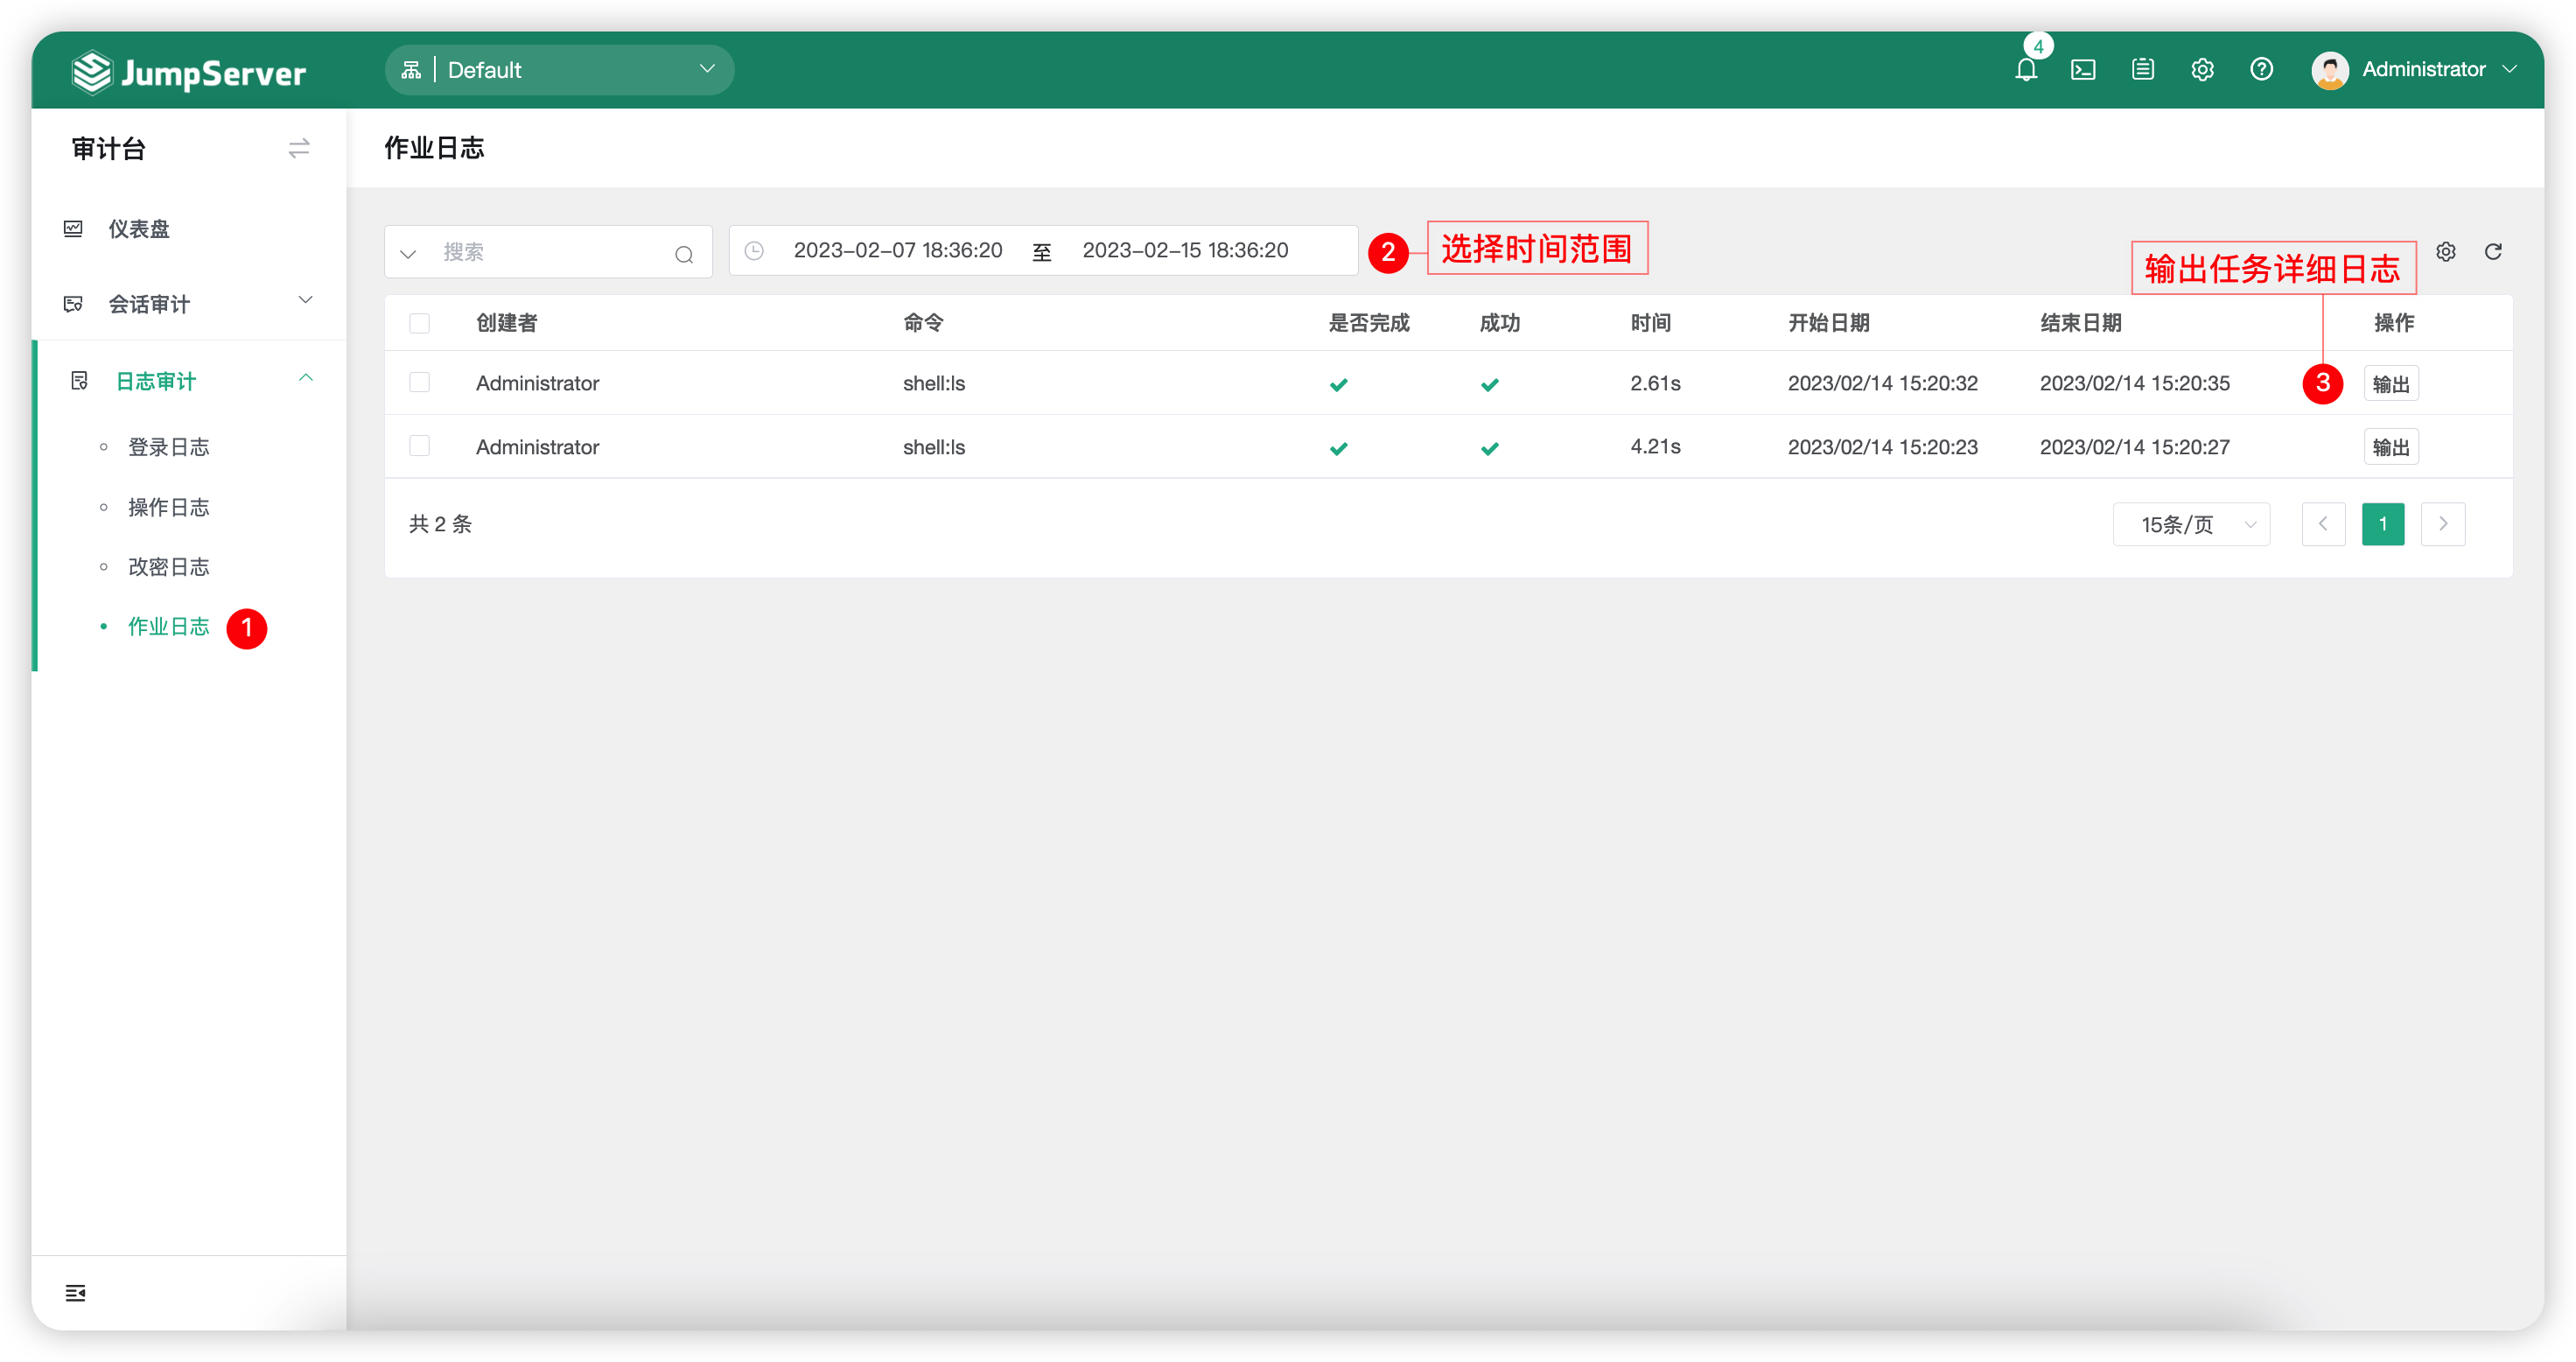The width and height of the screenshot is (2576, 1362).
Task: Tick the select-all checkbox in table header
Action: click(420, 323)
